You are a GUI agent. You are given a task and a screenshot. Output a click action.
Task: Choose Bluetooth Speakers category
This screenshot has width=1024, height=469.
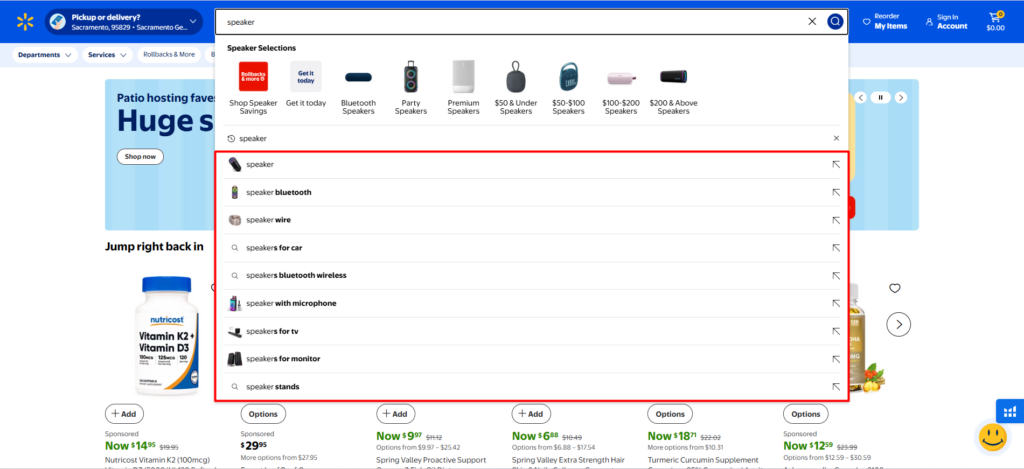[x=359, y=88]
